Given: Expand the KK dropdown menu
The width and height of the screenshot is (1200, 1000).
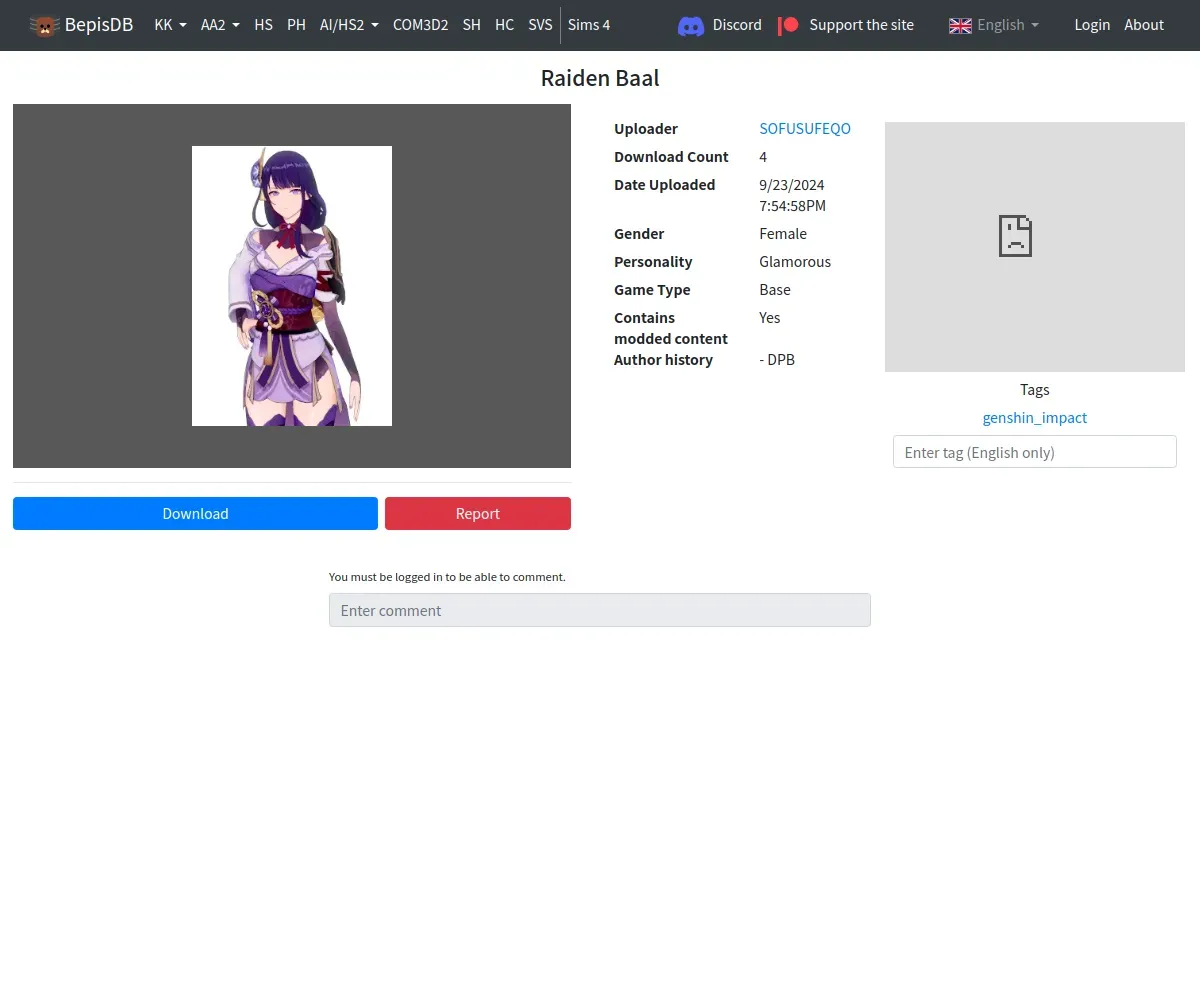Looking at the screenshot, I should (170, 25).
